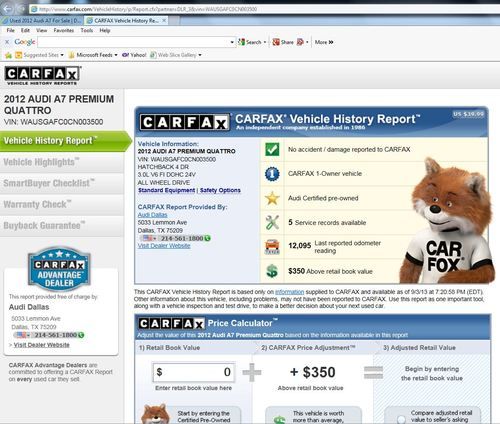Click the green call icon in sidebar phone number

(x=81, y=335)
